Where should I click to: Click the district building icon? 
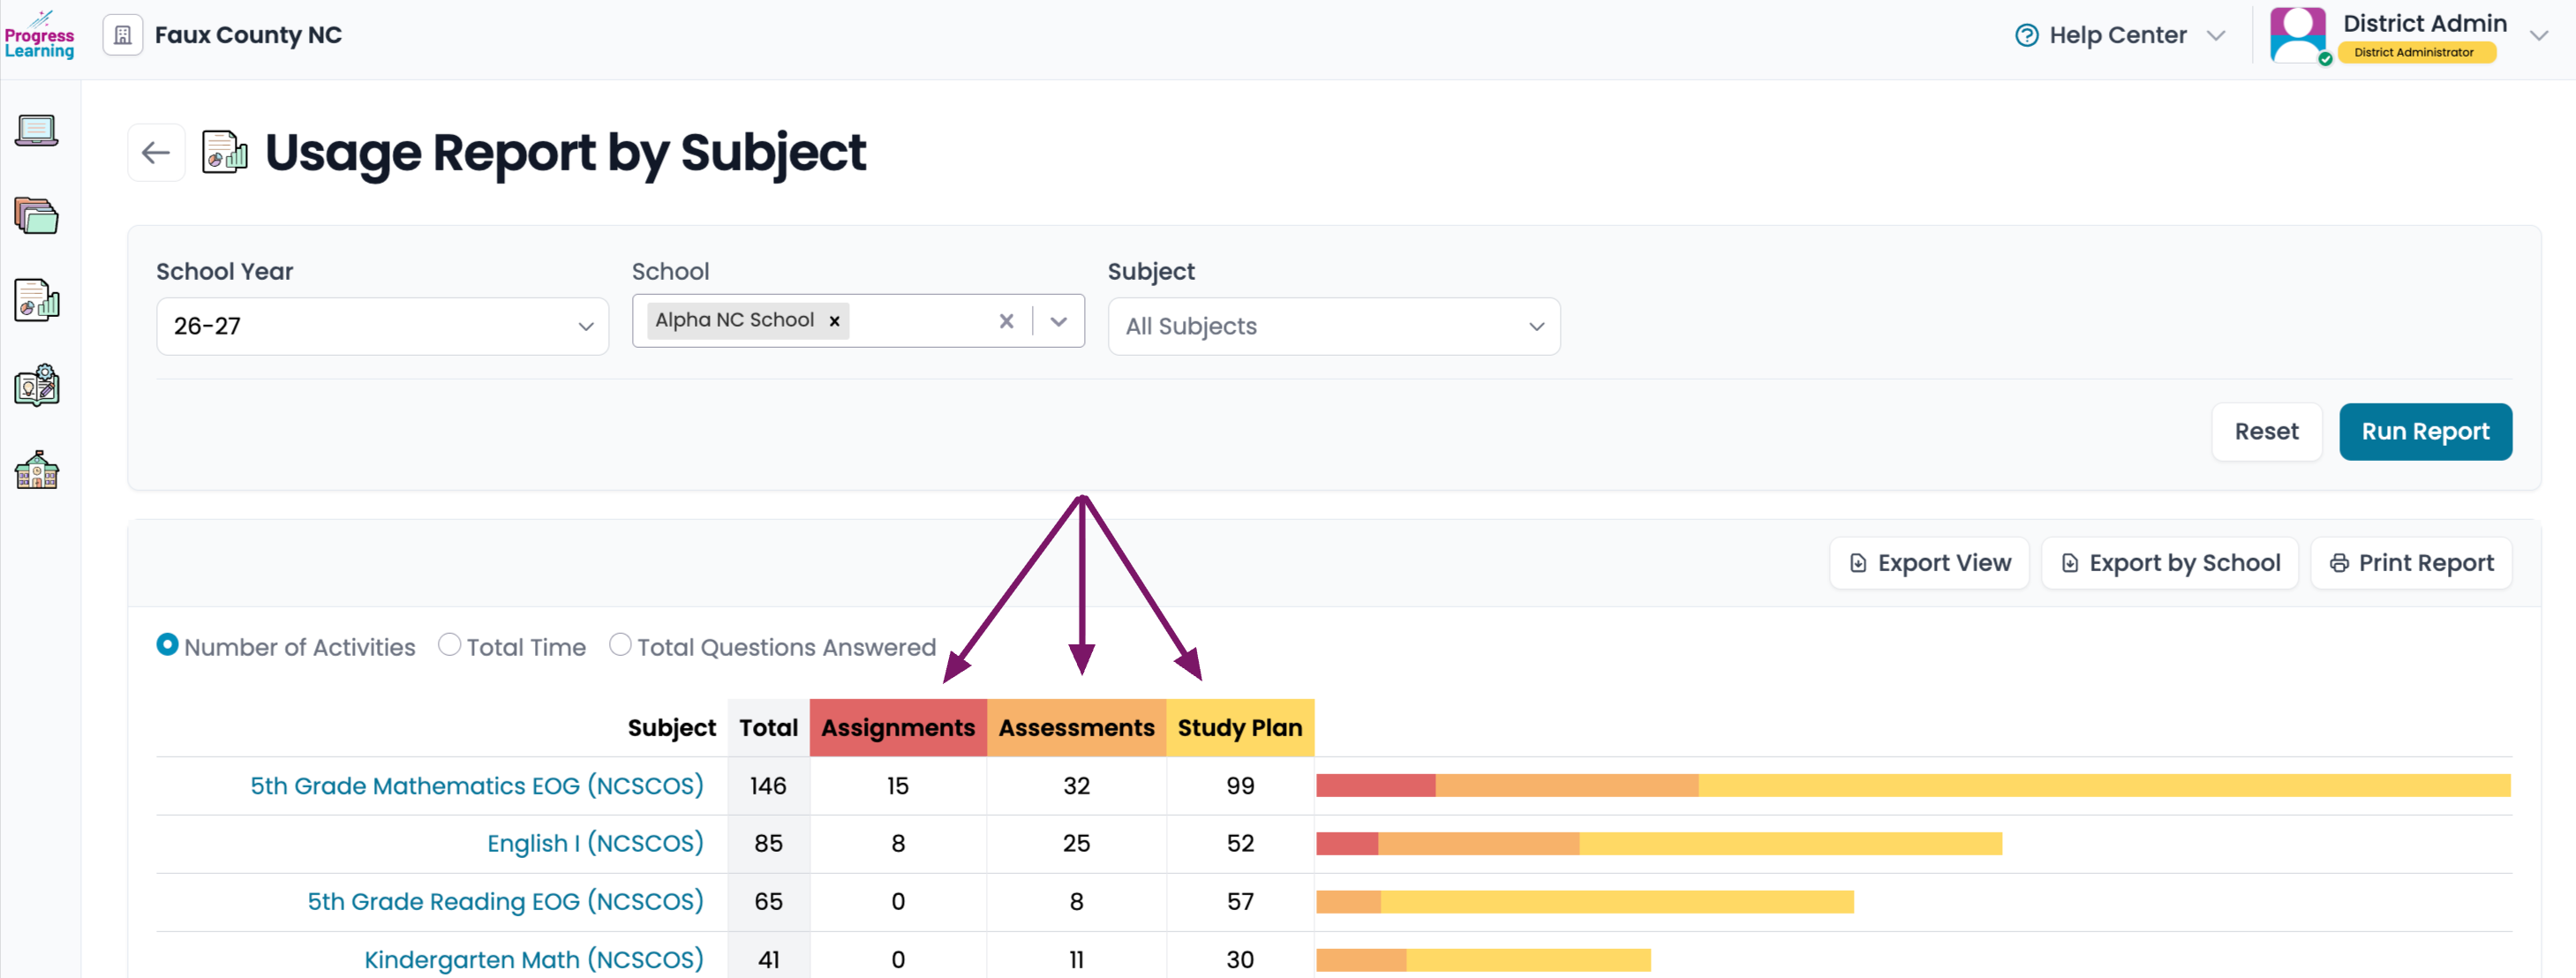[123, 35]
